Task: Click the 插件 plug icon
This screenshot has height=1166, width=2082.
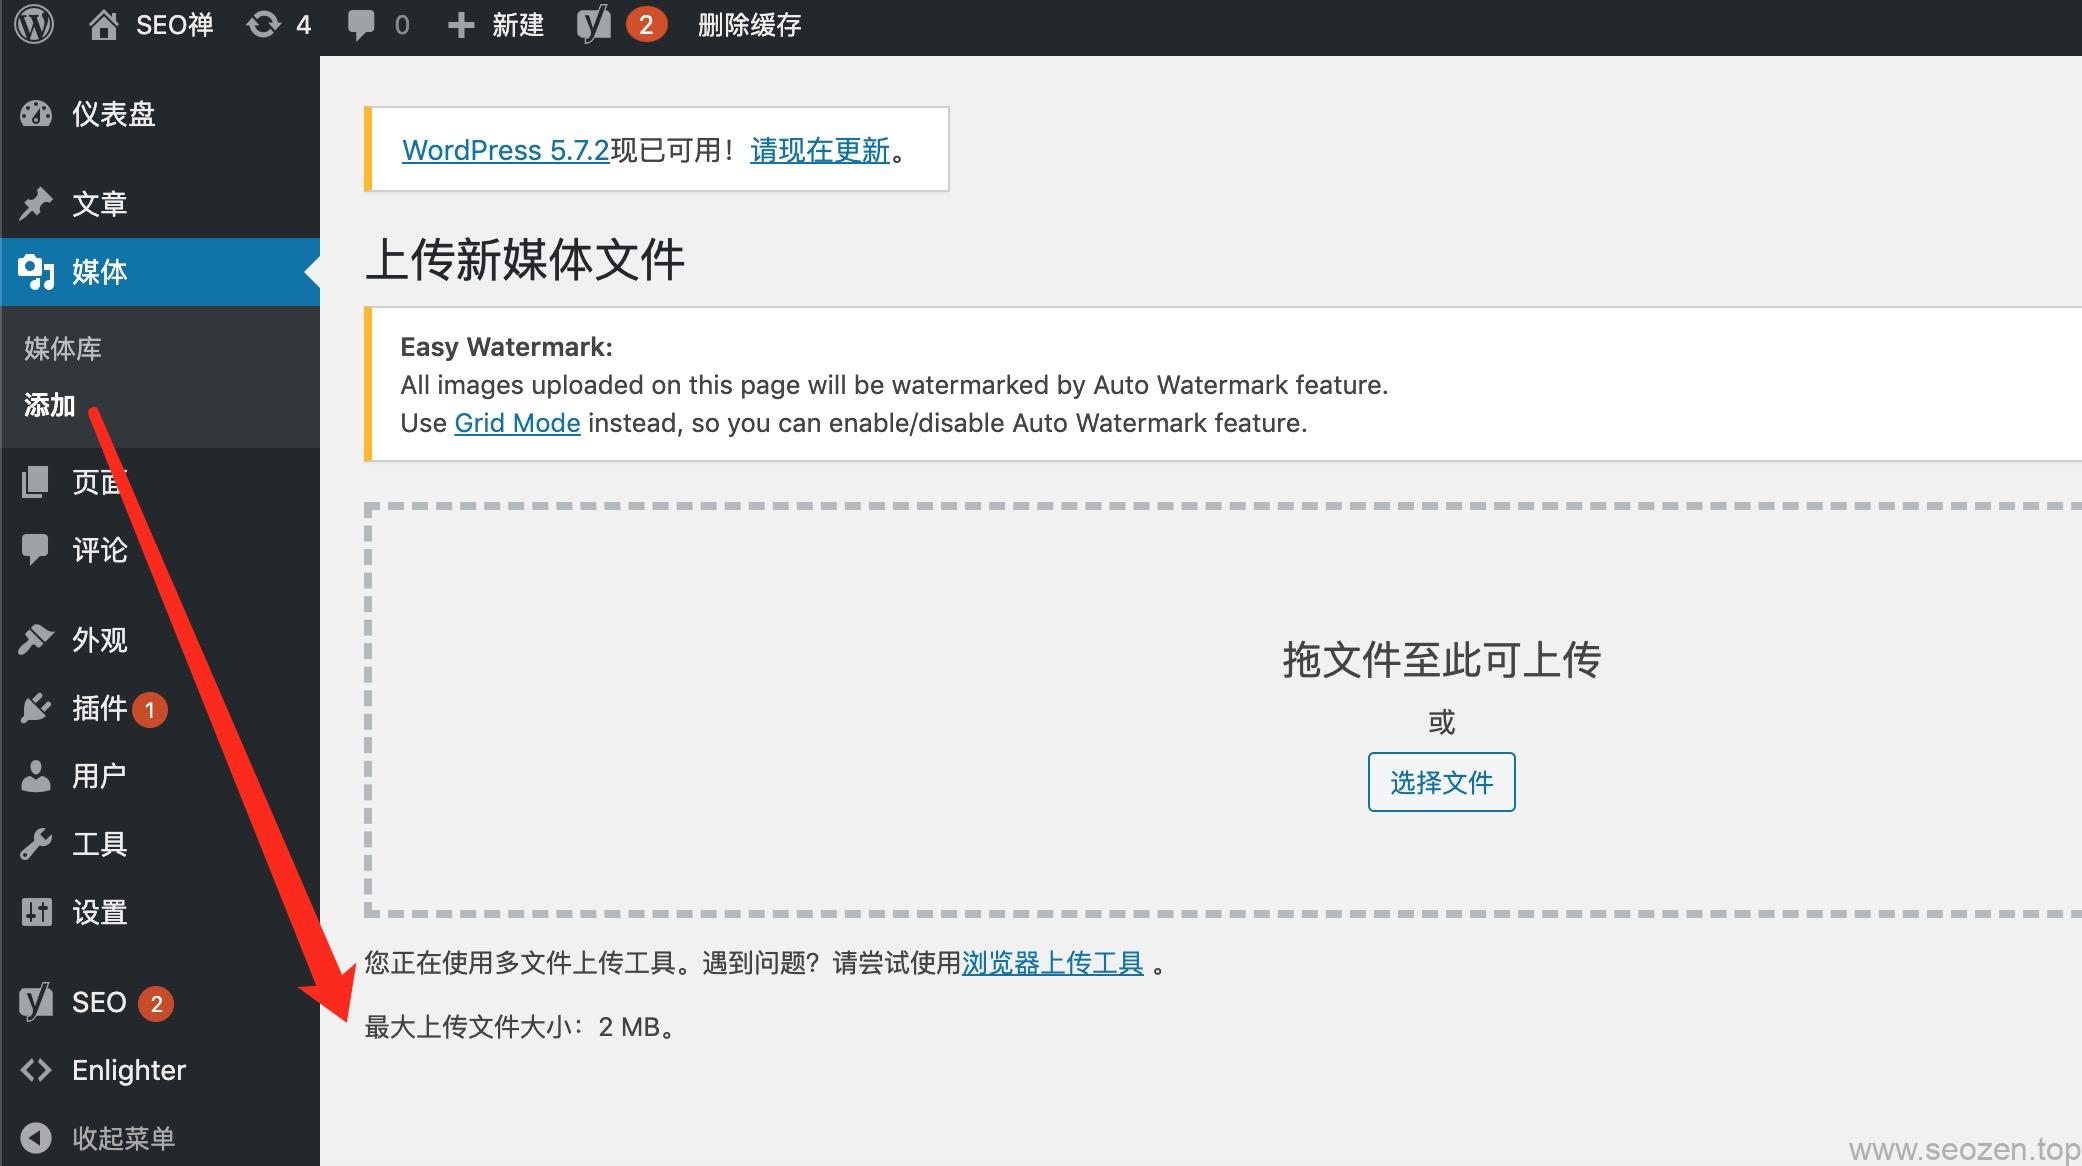Action: pyautogui.click(x=35, y=708)
